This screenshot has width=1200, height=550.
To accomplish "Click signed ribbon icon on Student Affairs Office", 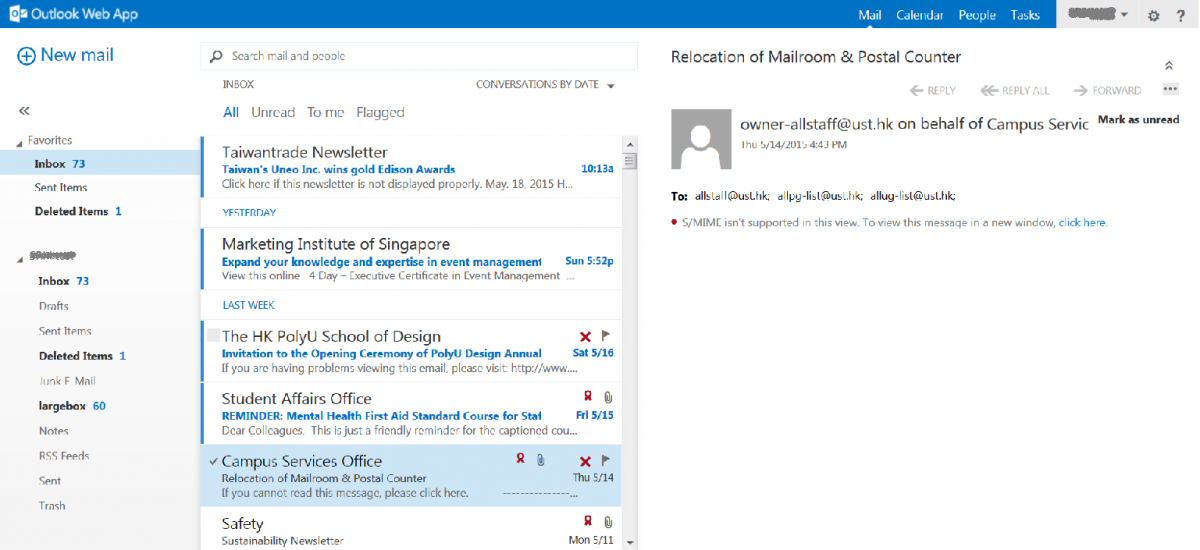I will point(588,398).
